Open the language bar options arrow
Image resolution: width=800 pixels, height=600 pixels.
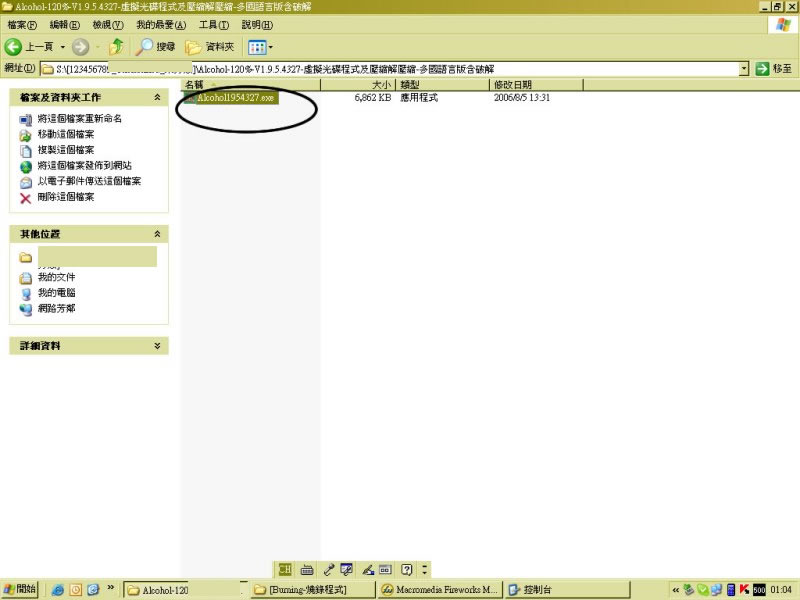424,569
